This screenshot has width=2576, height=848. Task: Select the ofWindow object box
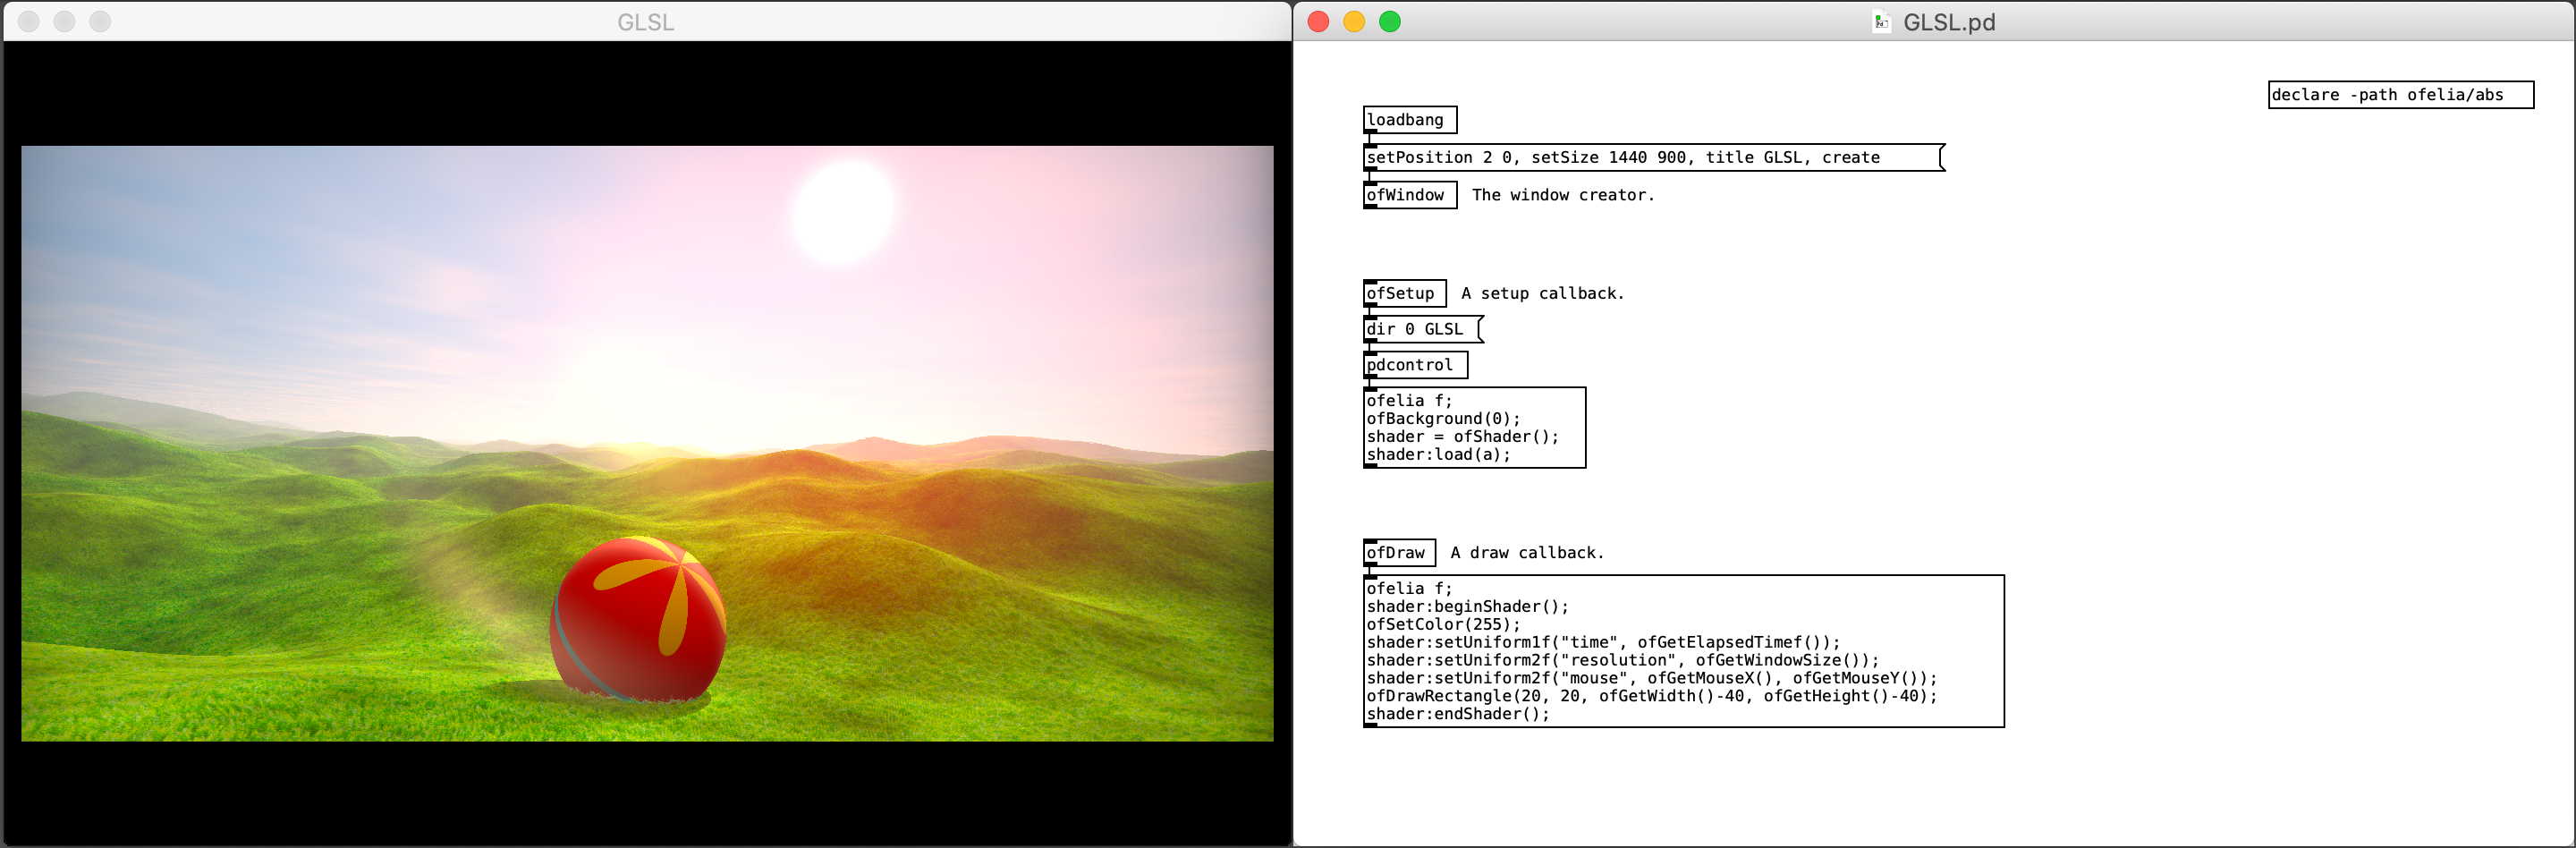pos(1410,195)
